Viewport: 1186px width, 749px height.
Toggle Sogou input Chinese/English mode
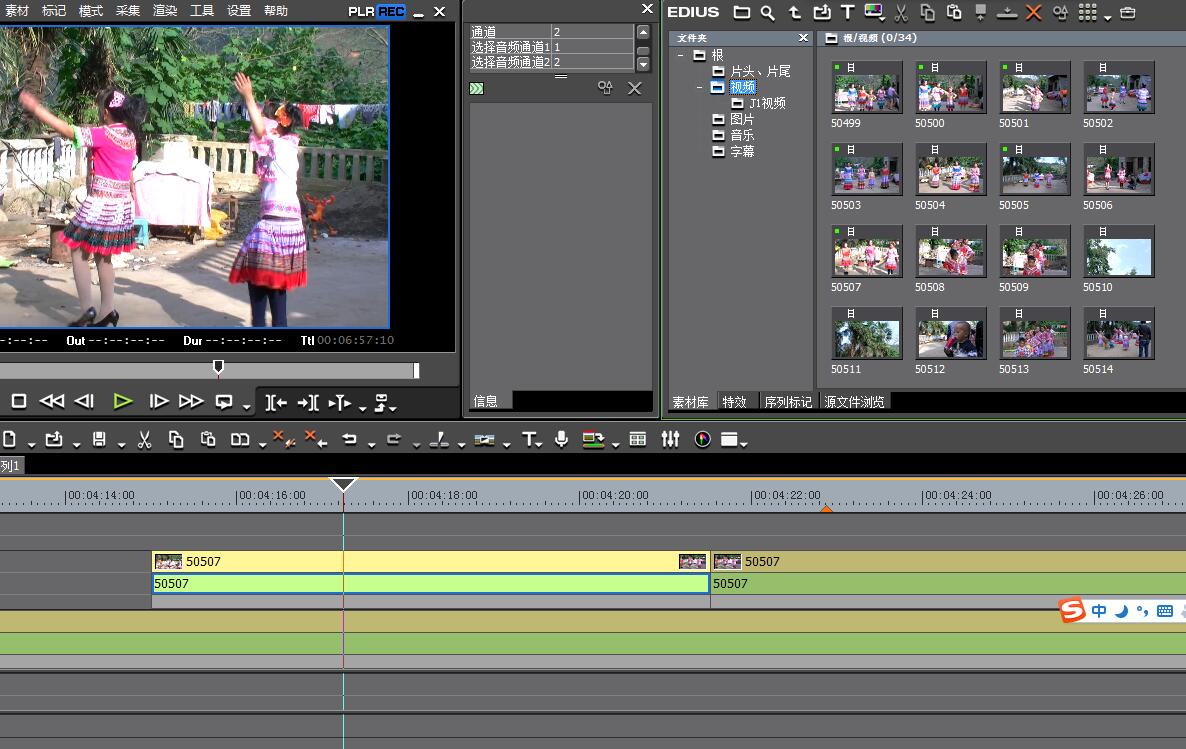(1099, 611)
